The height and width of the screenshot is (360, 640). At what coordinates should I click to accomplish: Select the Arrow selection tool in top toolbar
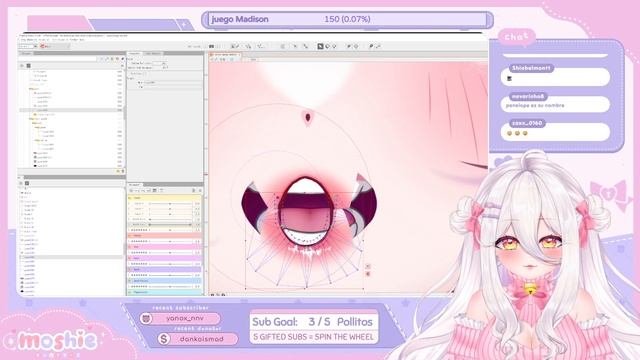pos(320,47)
